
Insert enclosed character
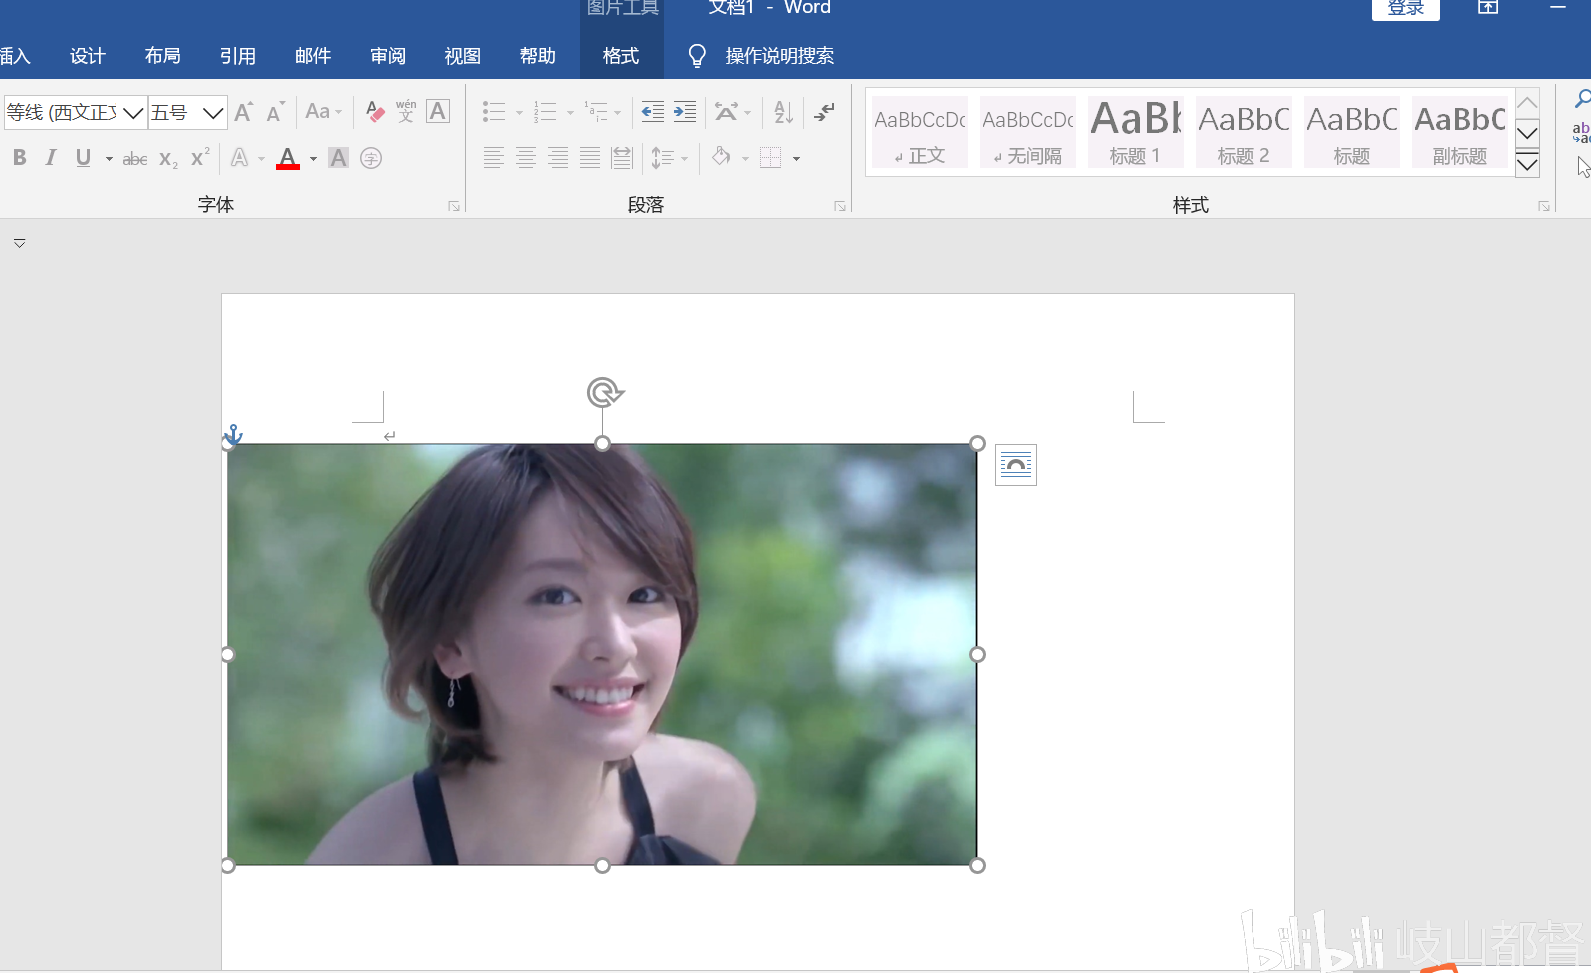point(371,158)
